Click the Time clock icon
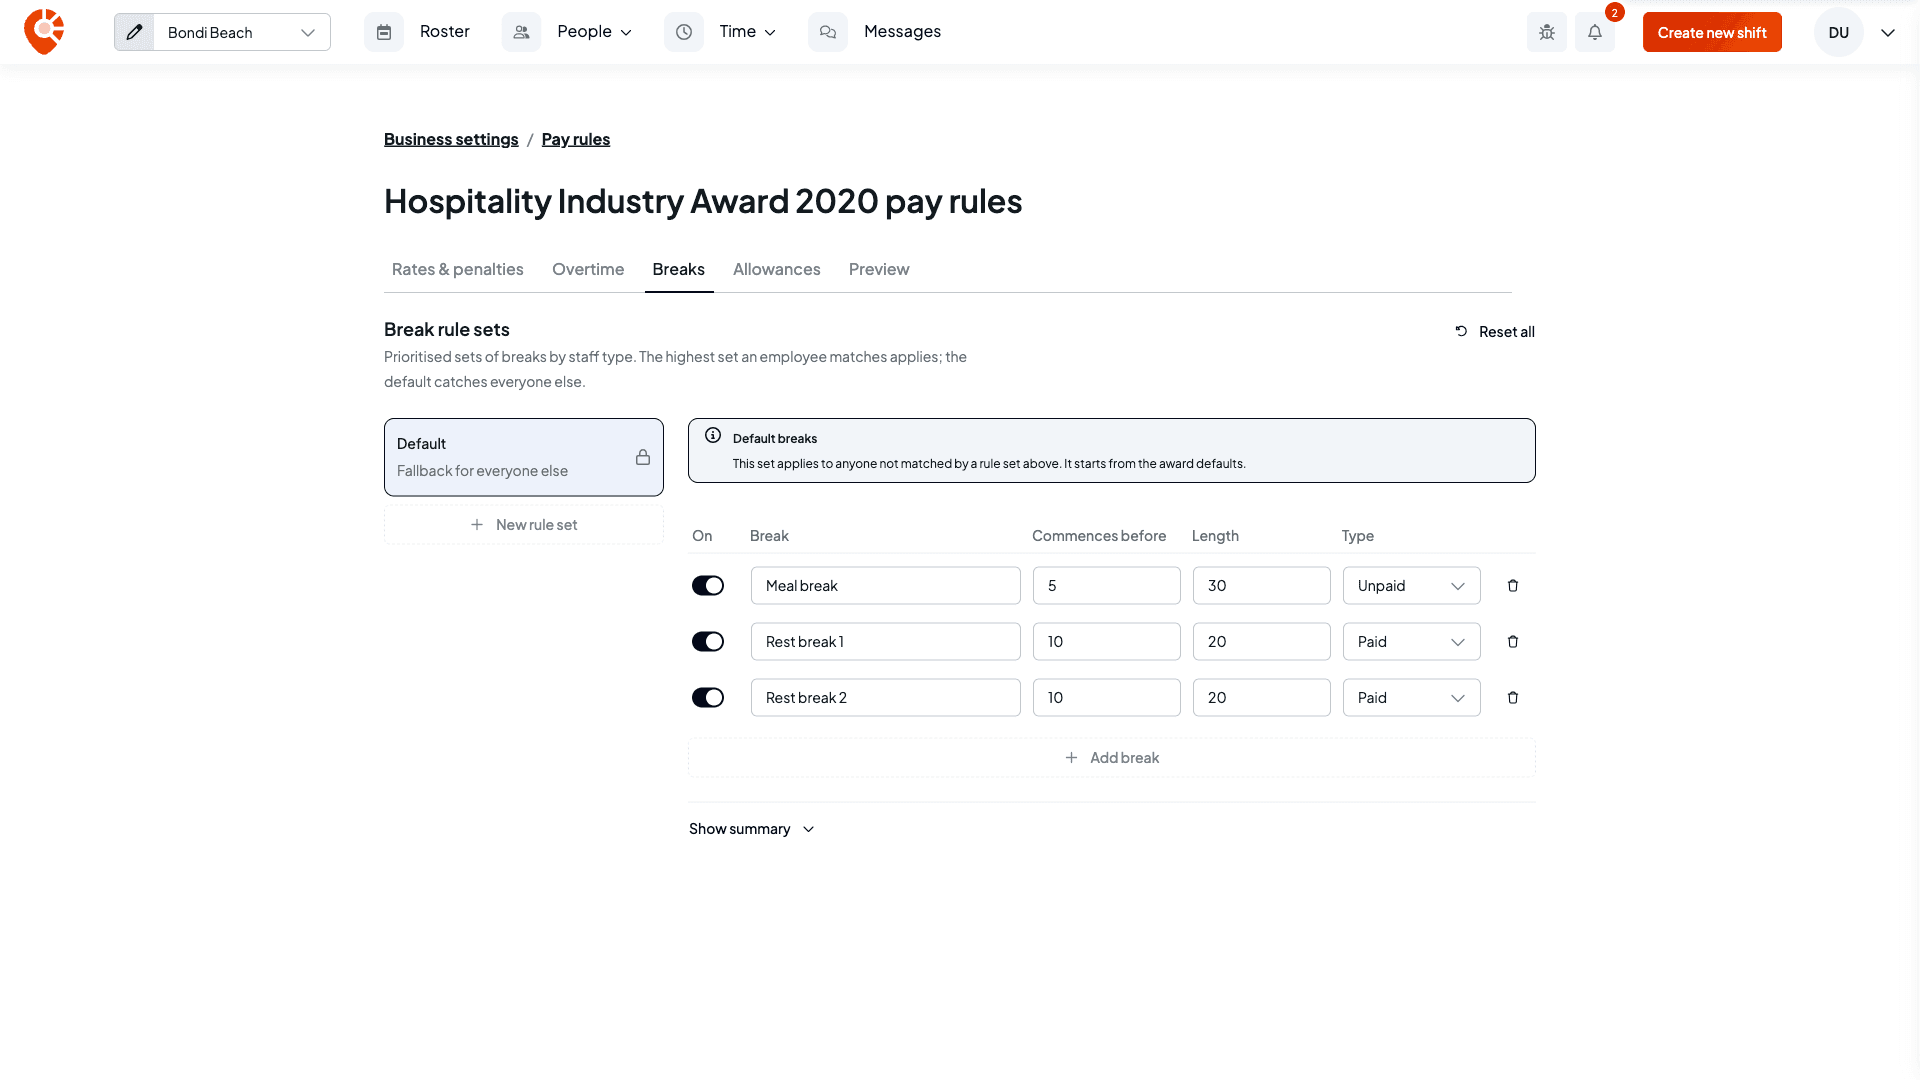The height and width of the screenshot is (1080, 1920). [684, 32]
